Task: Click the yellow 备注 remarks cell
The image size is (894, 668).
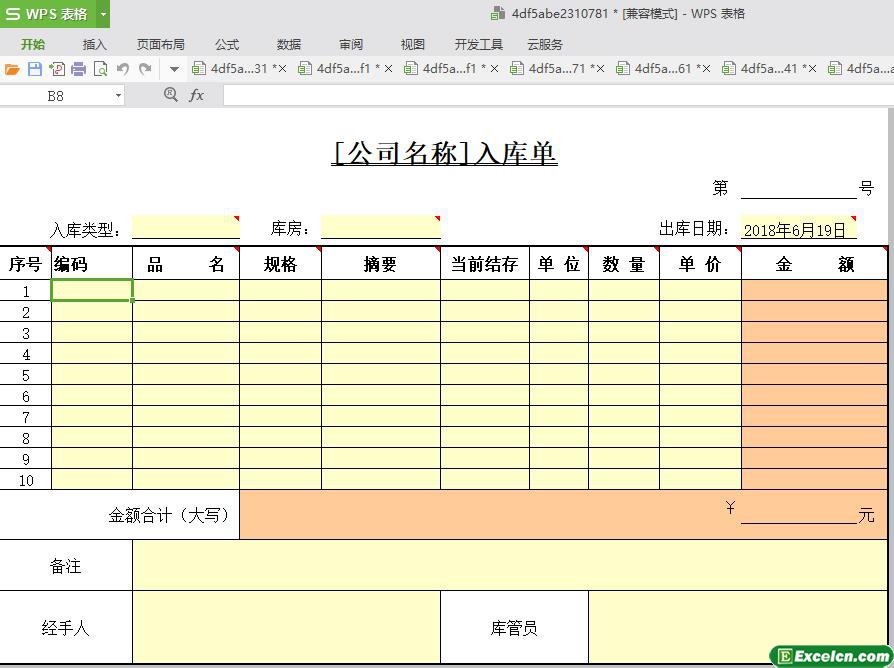Action: click(510, 566)
